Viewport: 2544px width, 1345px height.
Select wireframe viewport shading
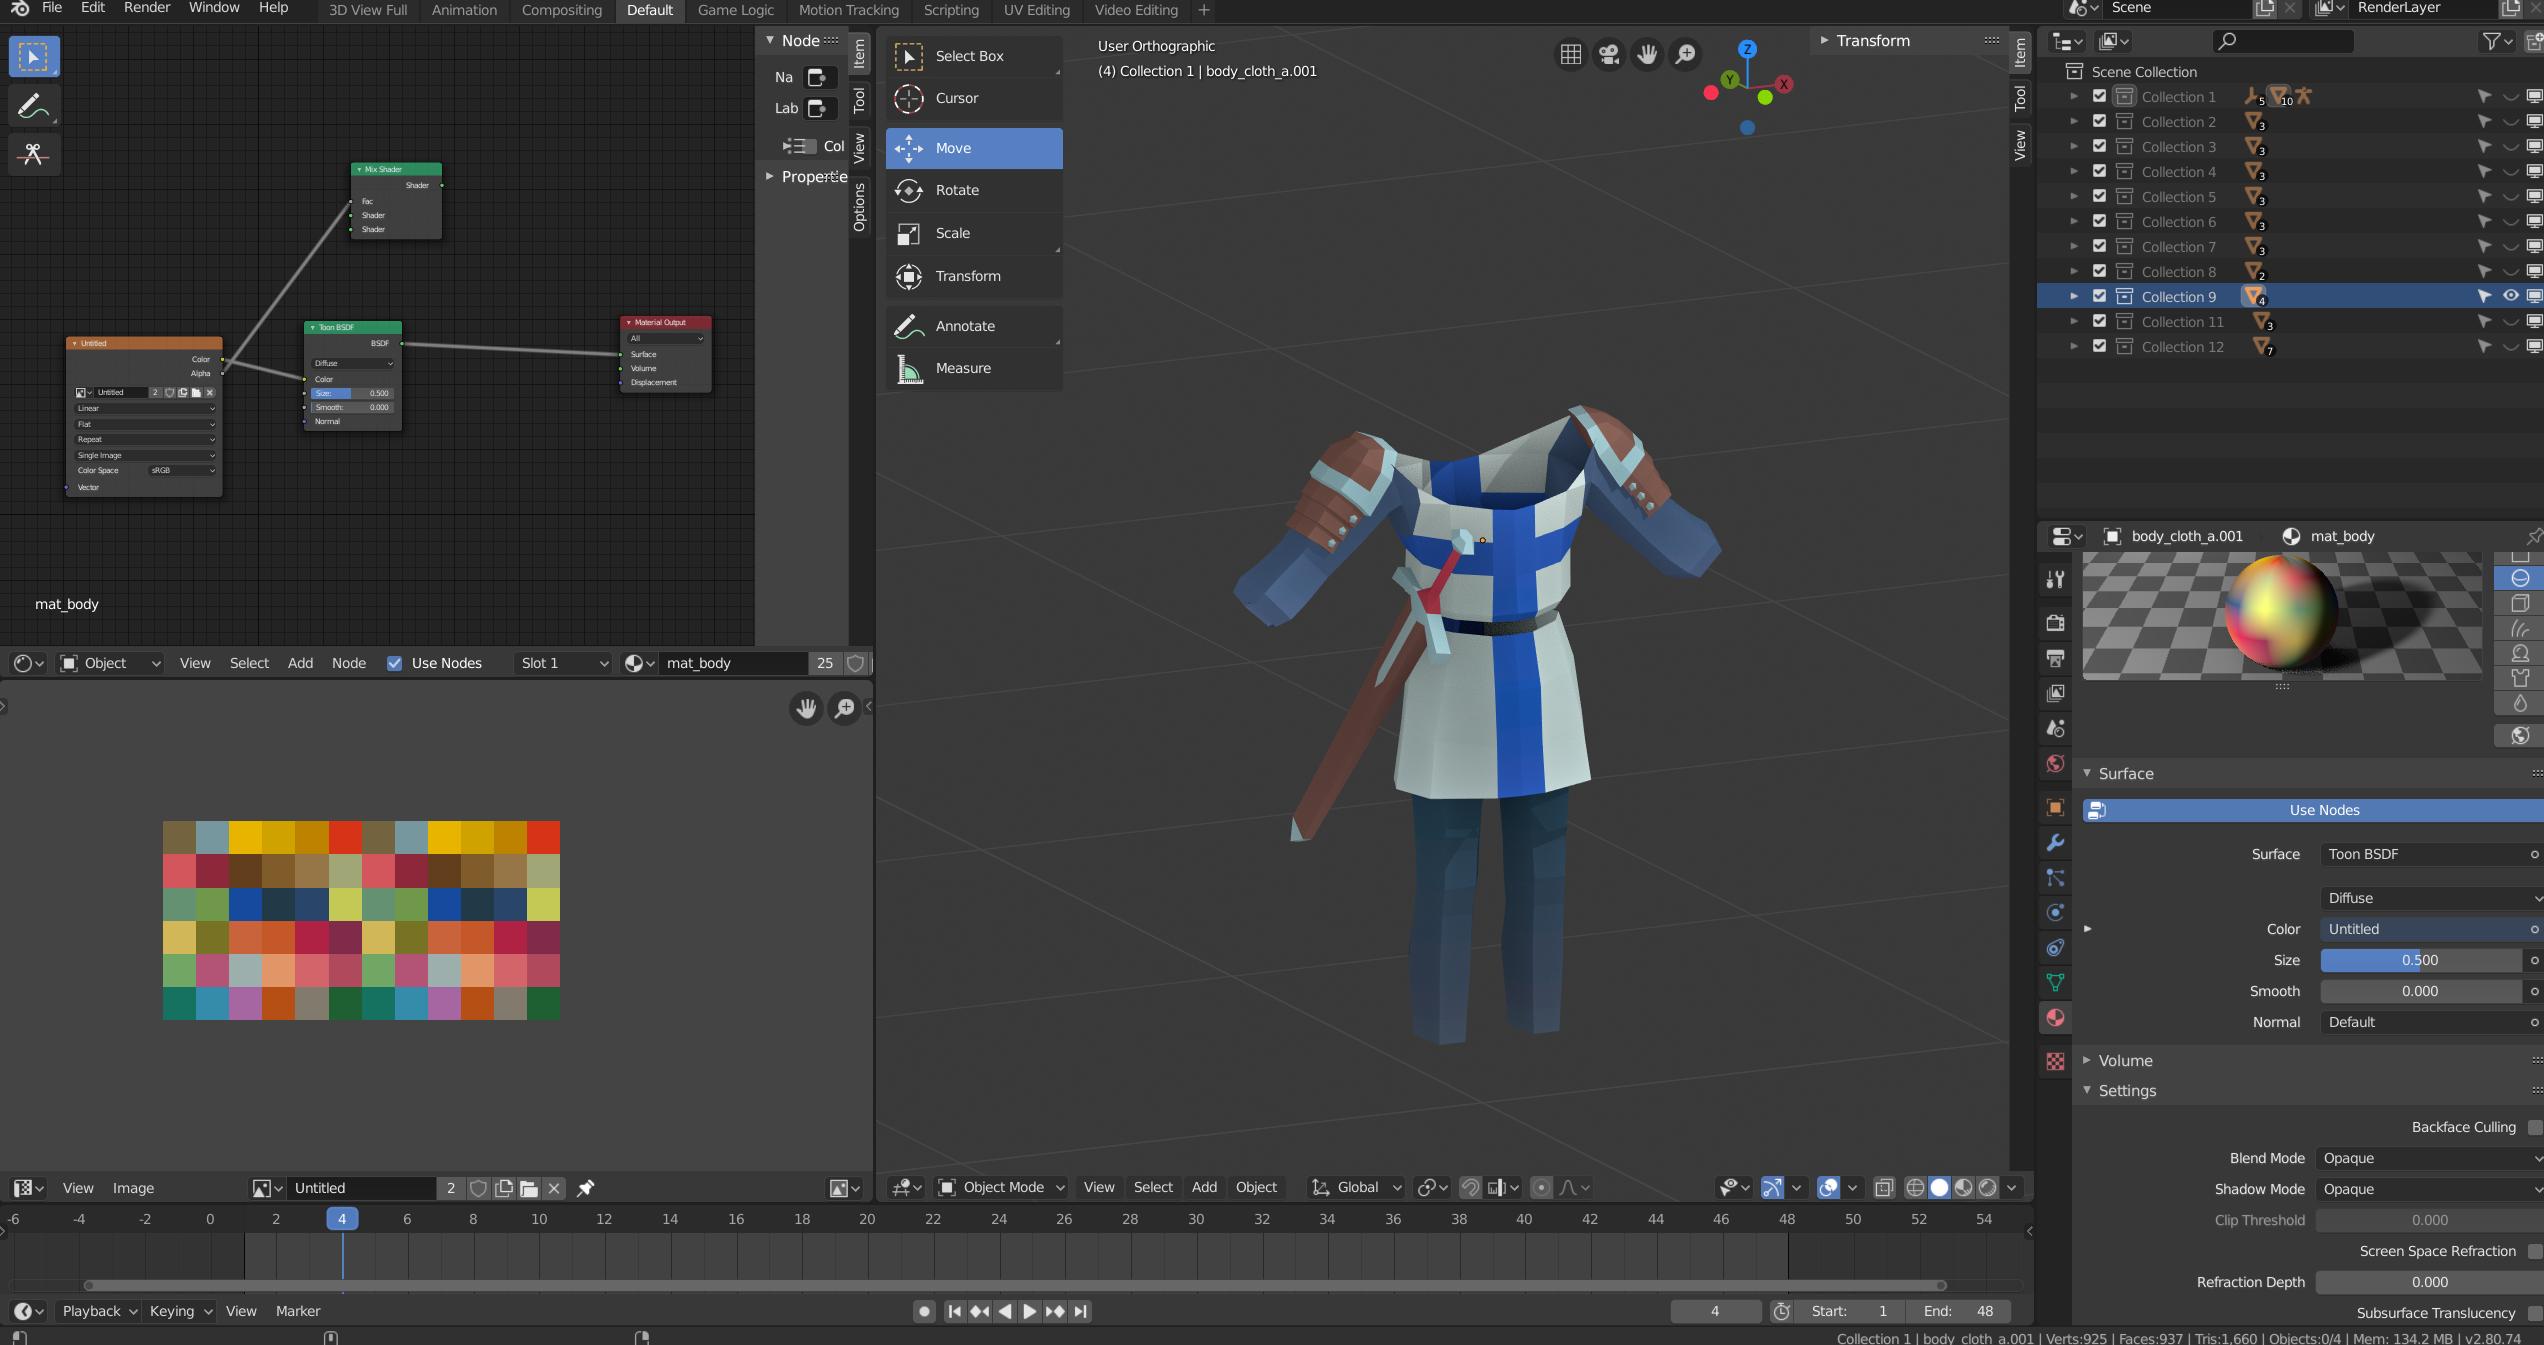1915,1187
